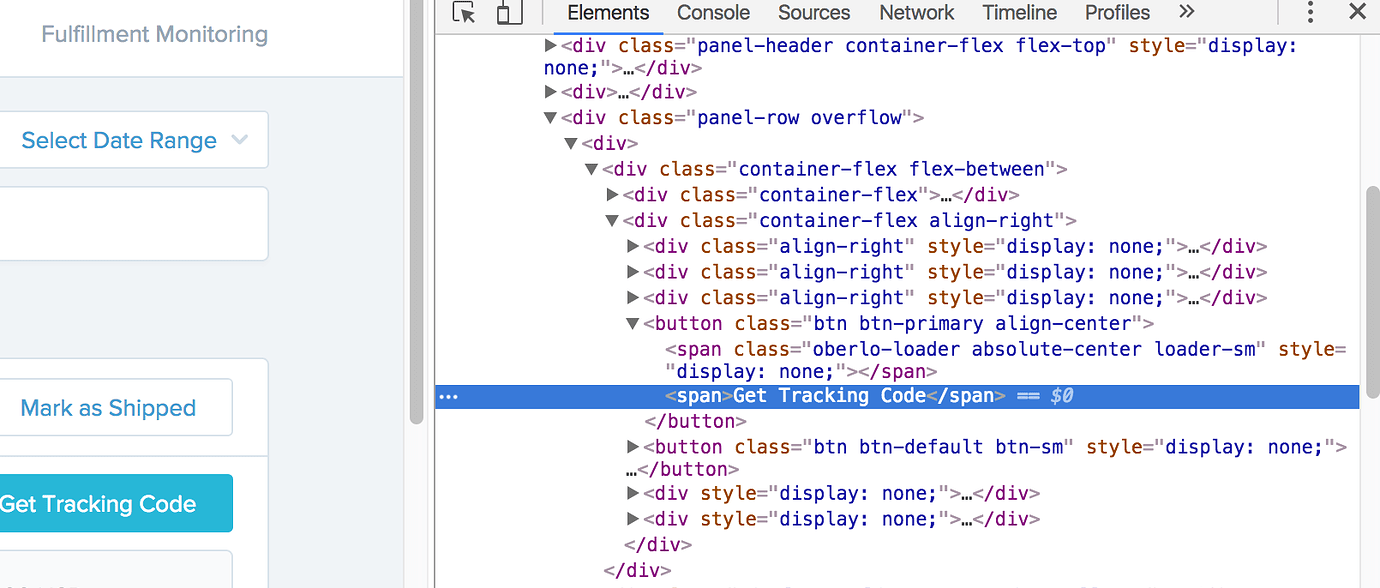Select the inspect element cursor icon
1380x588 pixels.
463,13
